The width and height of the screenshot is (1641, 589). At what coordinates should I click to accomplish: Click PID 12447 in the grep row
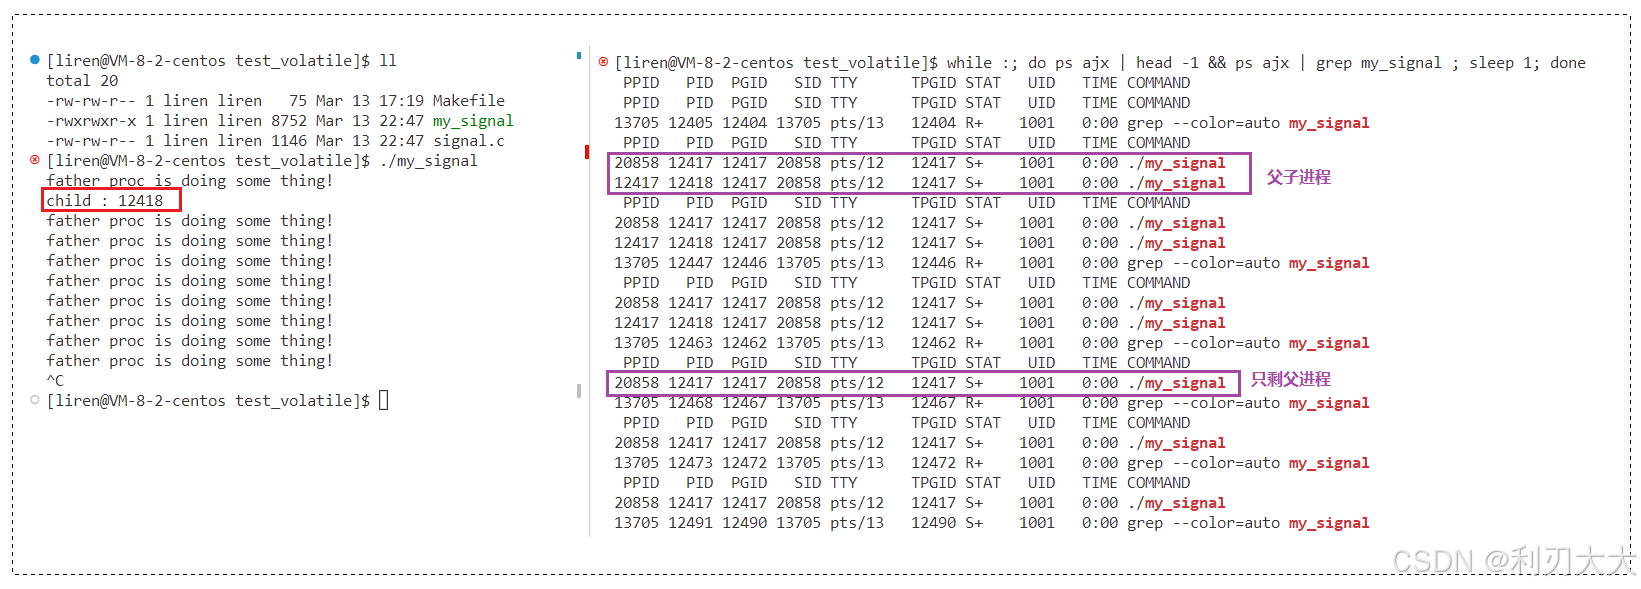tap(691, 263)
